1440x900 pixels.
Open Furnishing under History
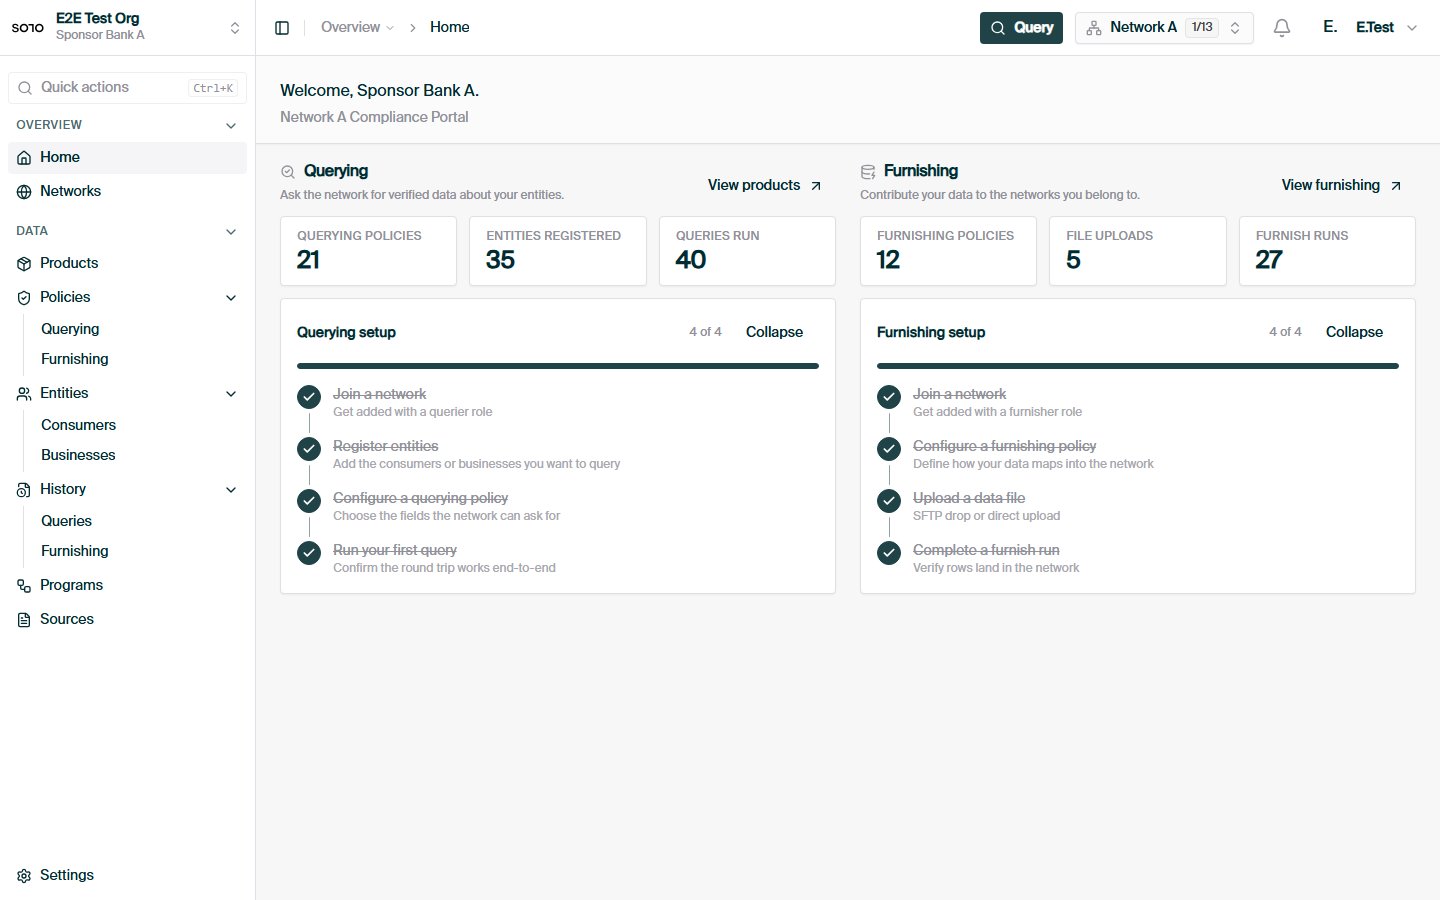(75, 551)
